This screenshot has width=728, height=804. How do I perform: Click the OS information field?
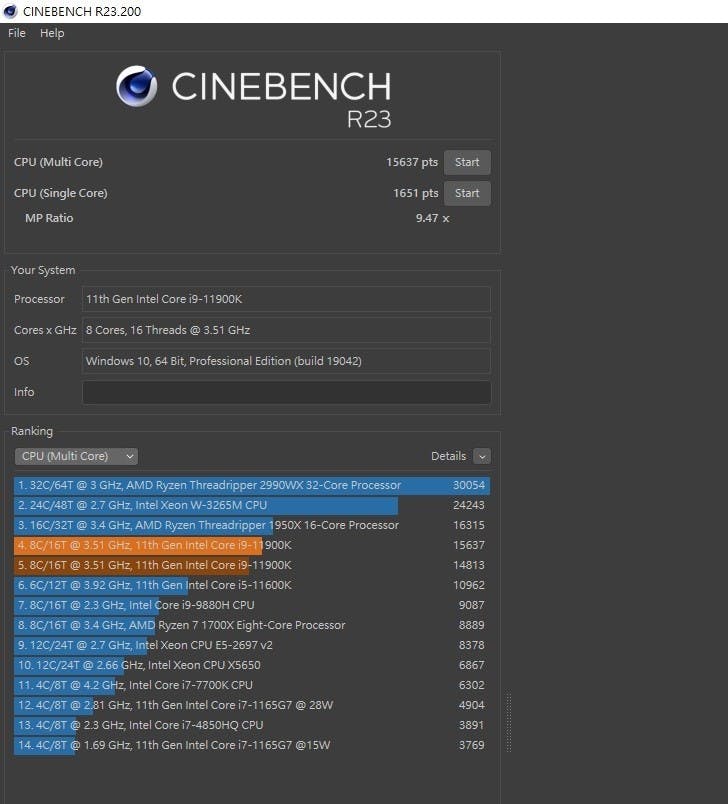pos(286,361)
